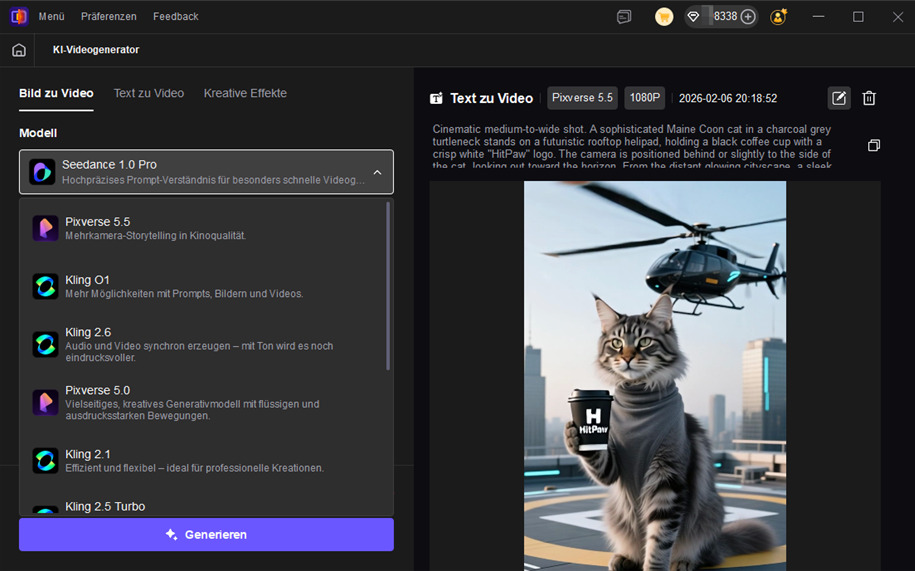Click the Text zu Video result heading

[491, 99]
